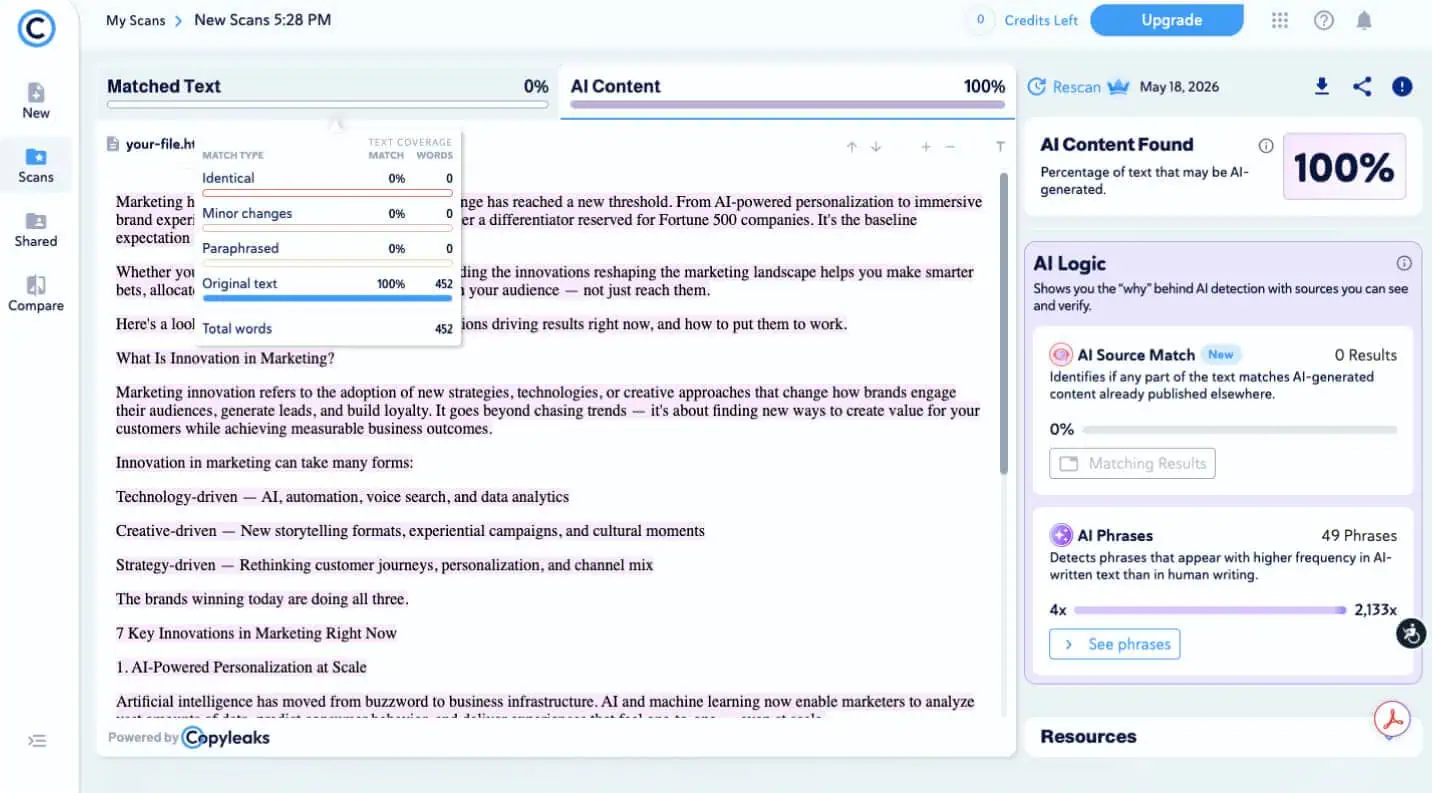Open the help question mark icon
Viewport: 1432px width, 793px height.
pyautogui.click(x=1324, y=20)
